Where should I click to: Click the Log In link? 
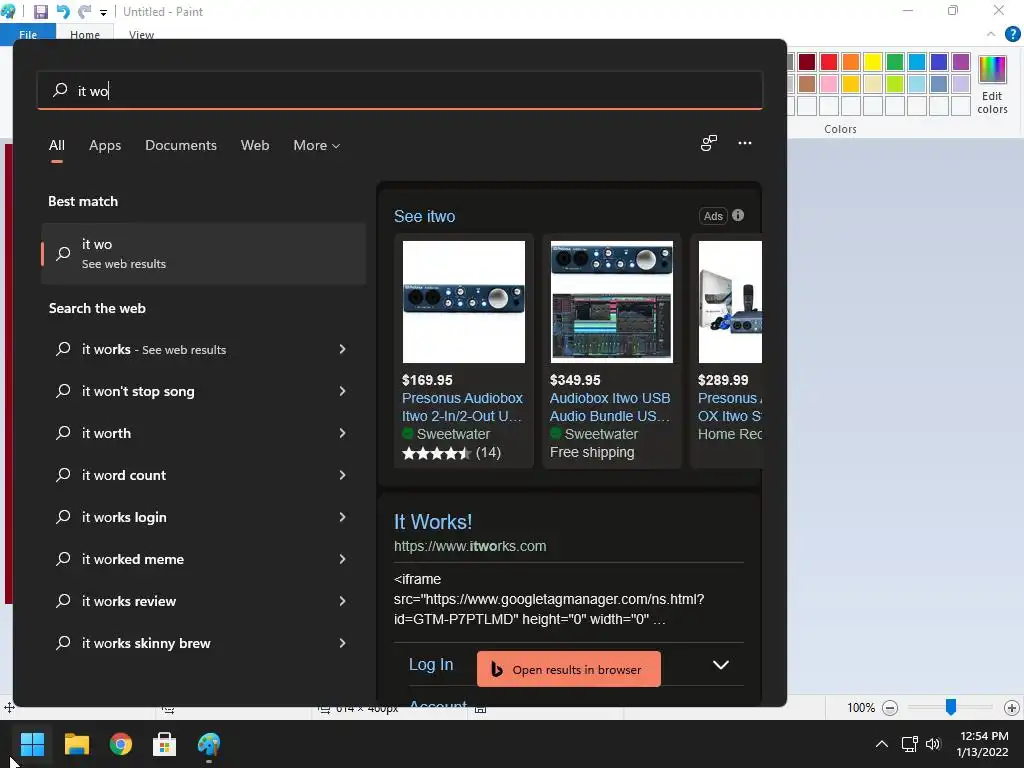pos(431,664)
